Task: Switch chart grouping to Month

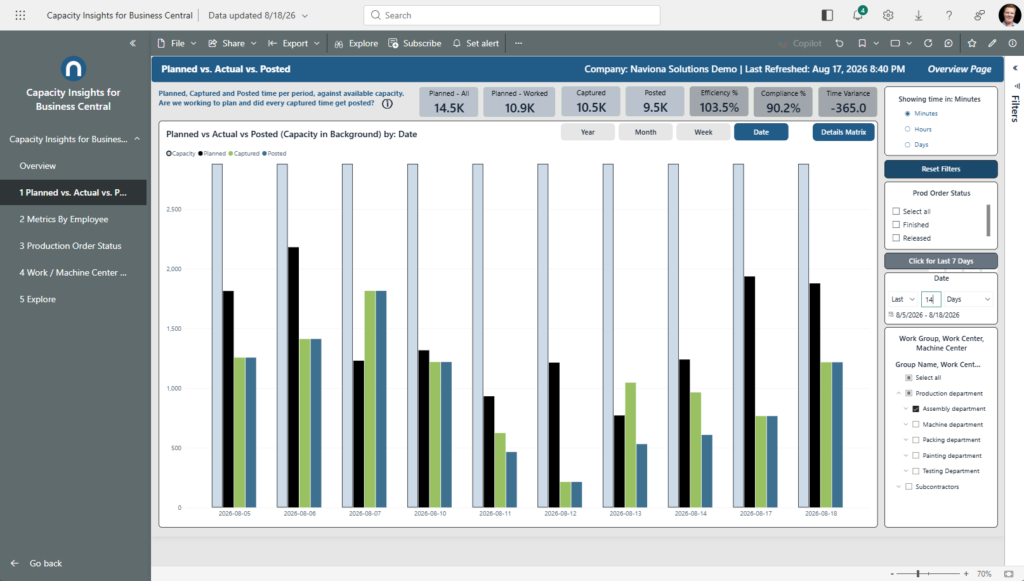Action: tap(645, 132)
